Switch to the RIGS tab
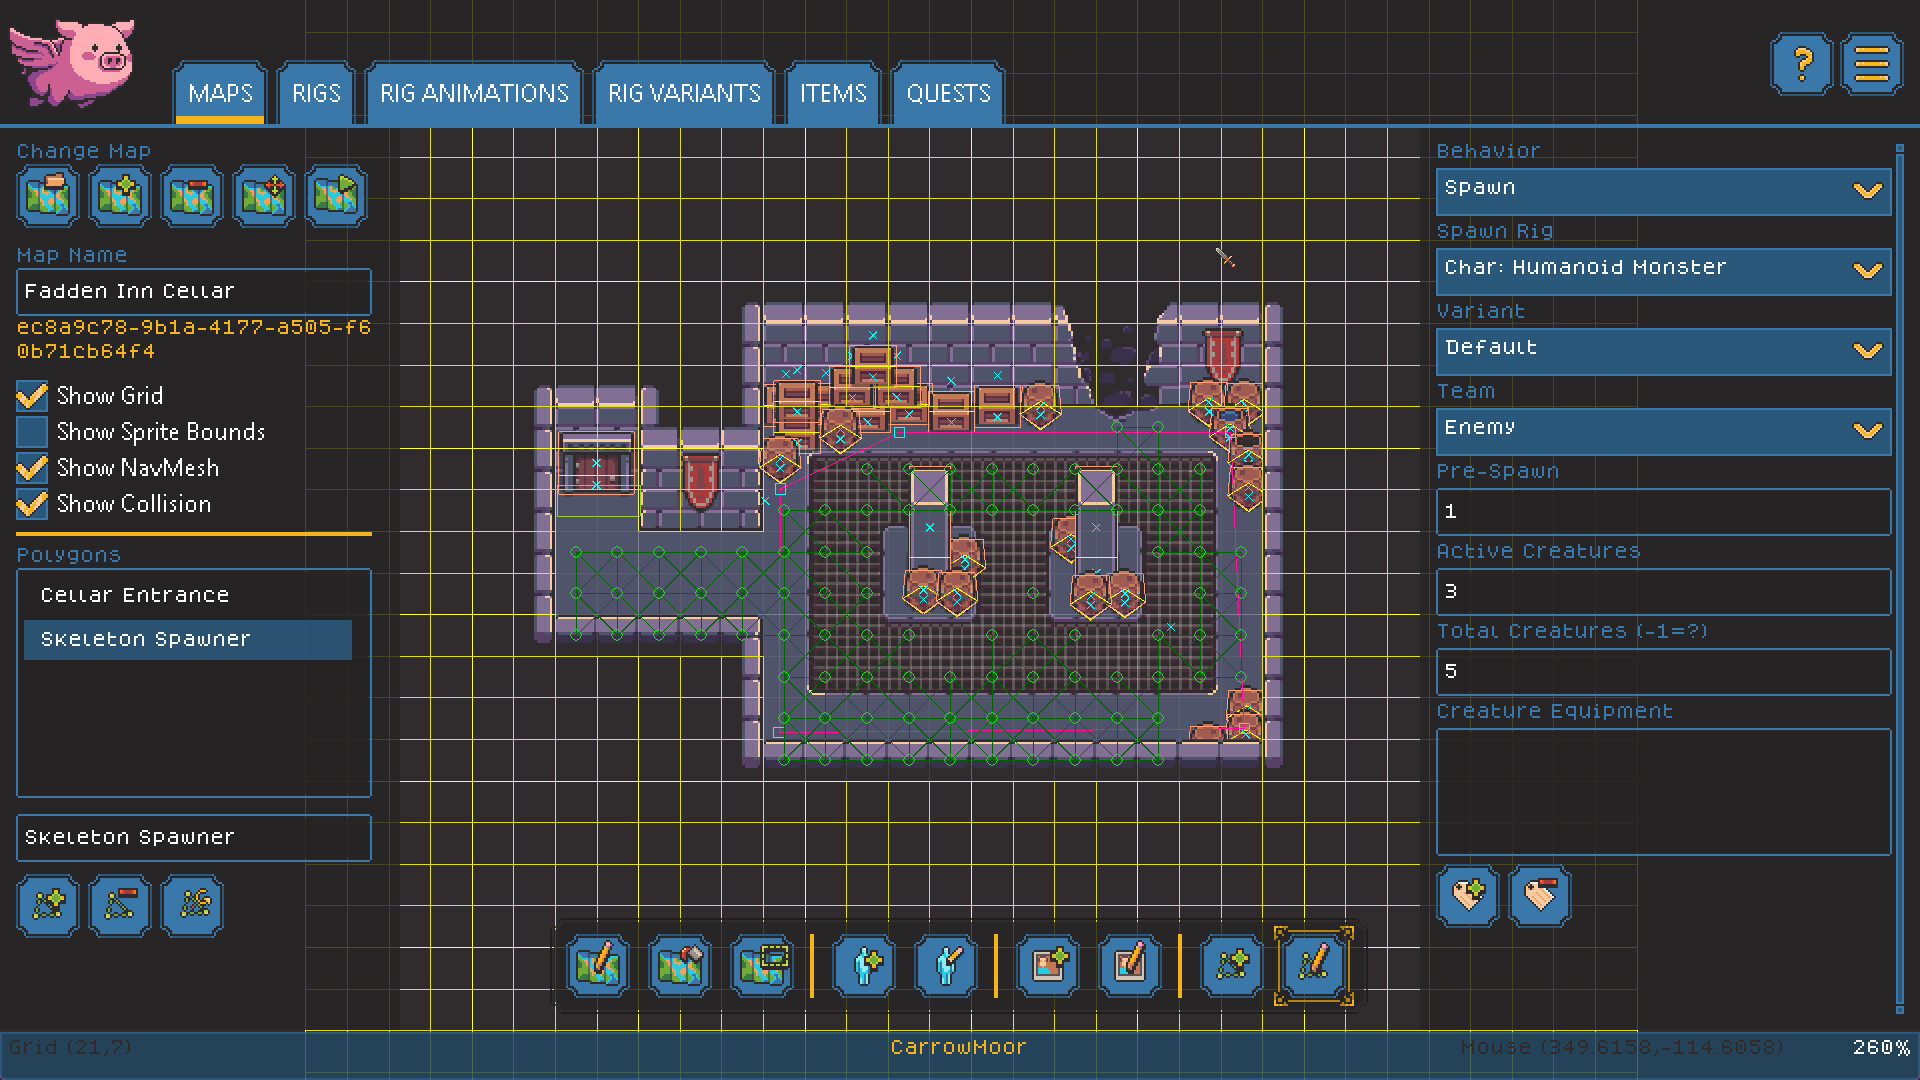This screenshot has height=1080, width=1920. tap(316, 94)
